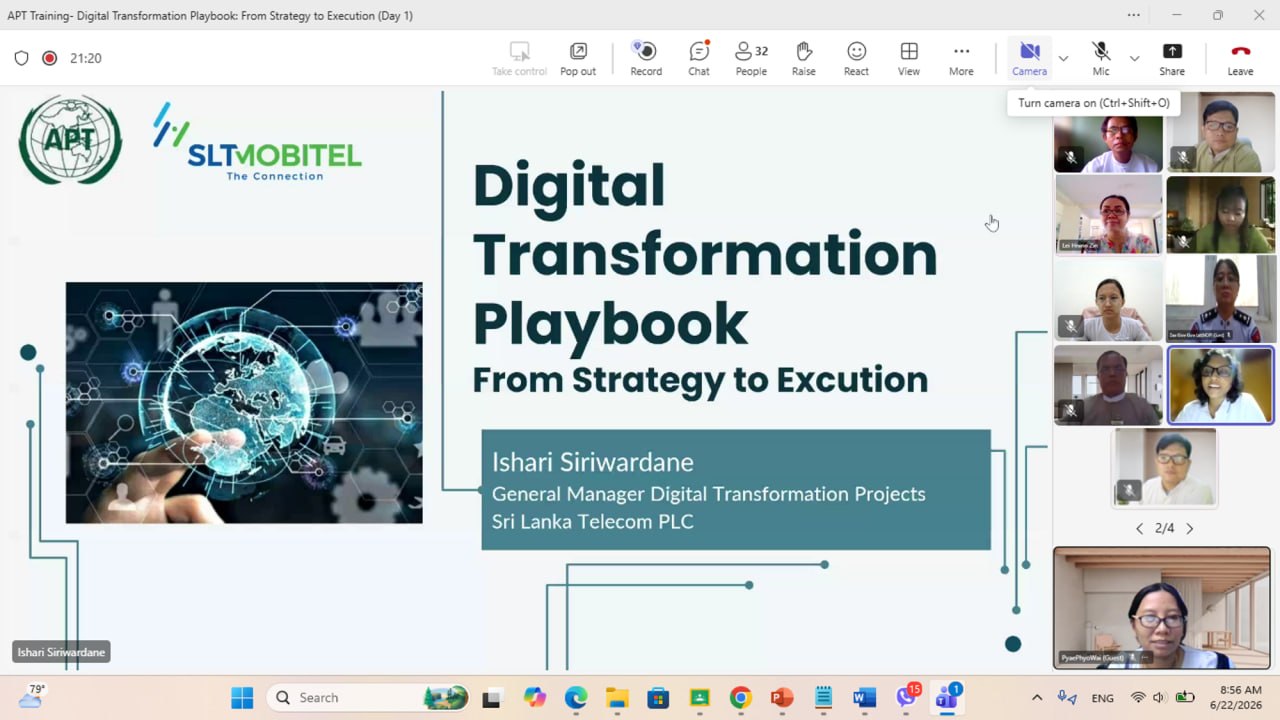
Task: Show hidden system tray icons
Action: 1037,698
